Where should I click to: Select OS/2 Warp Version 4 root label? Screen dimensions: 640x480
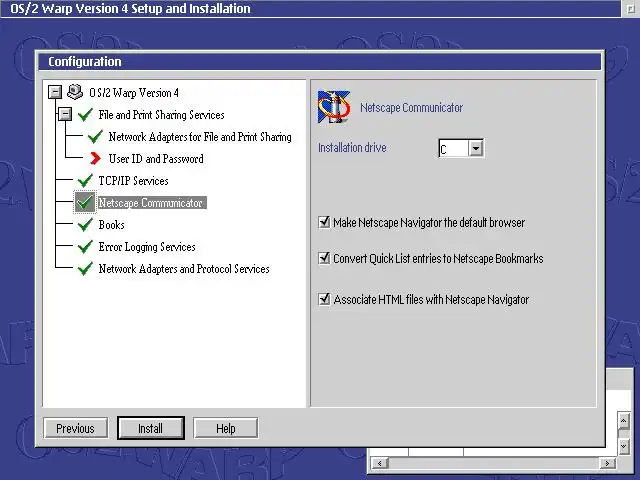click(x=134, y=93)
